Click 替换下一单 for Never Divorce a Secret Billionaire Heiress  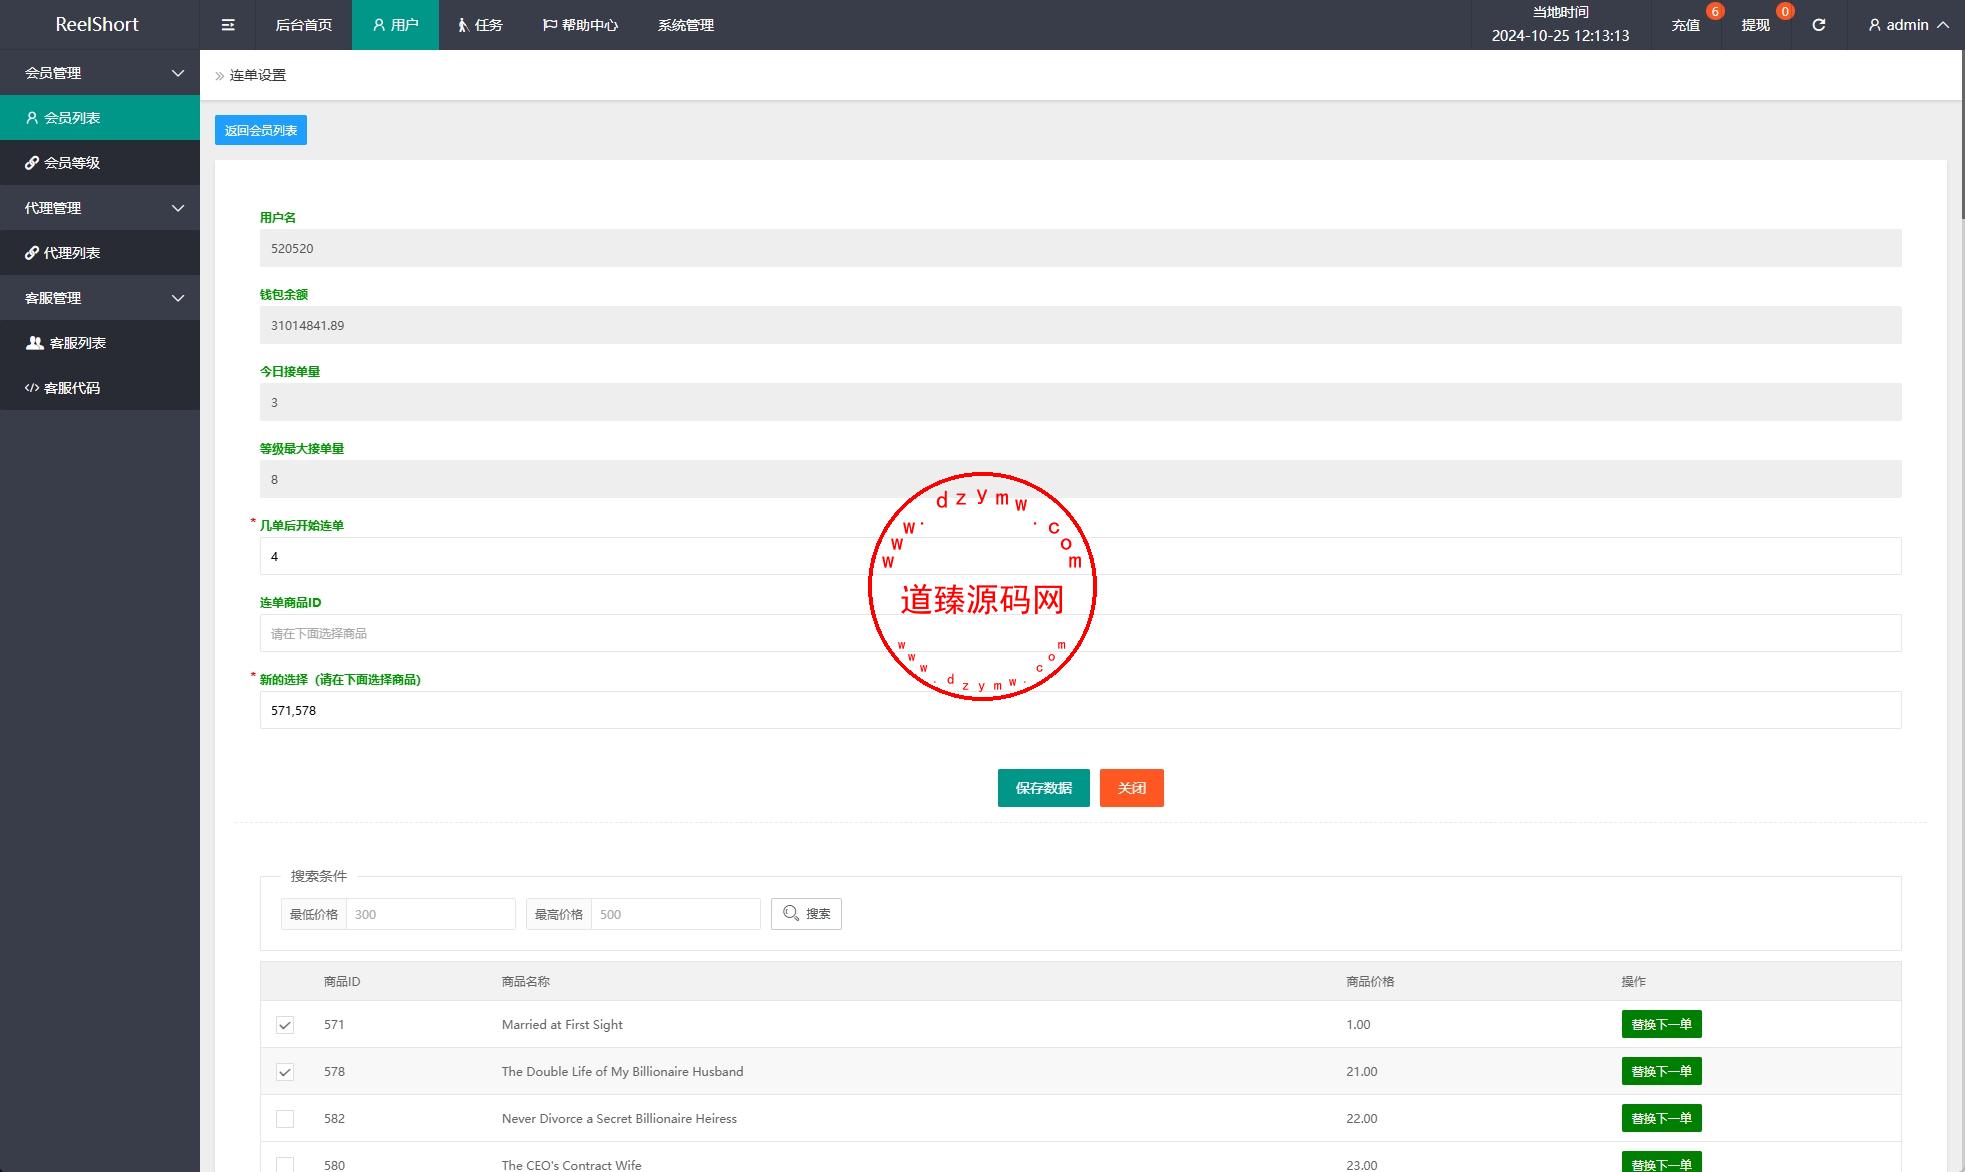(1661, 1118)
